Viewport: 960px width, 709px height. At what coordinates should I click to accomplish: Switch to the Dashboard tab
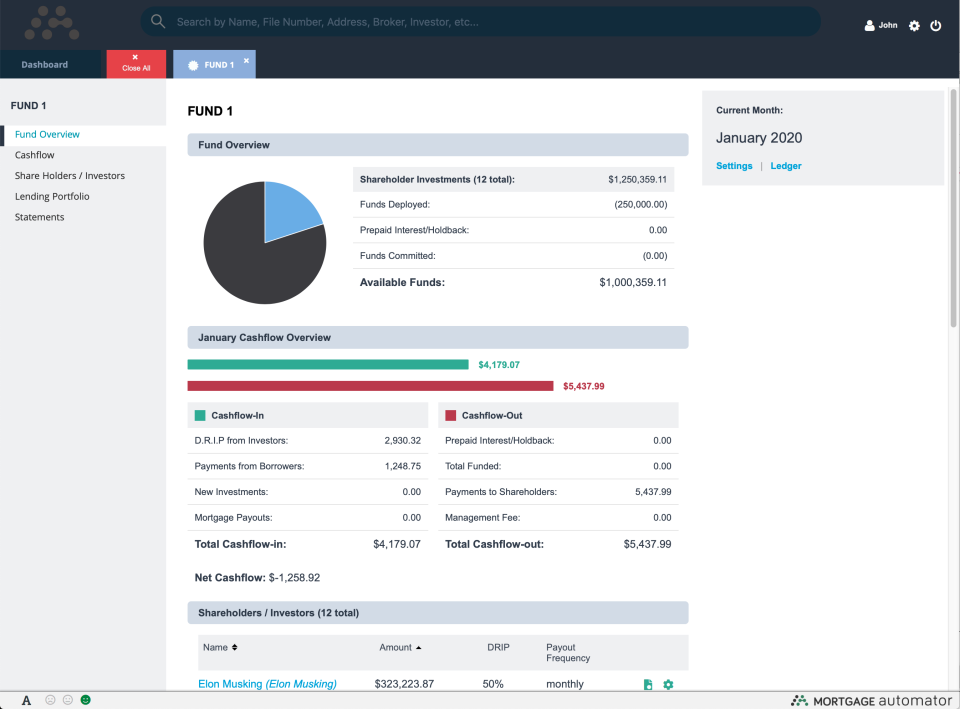[44, 63]
